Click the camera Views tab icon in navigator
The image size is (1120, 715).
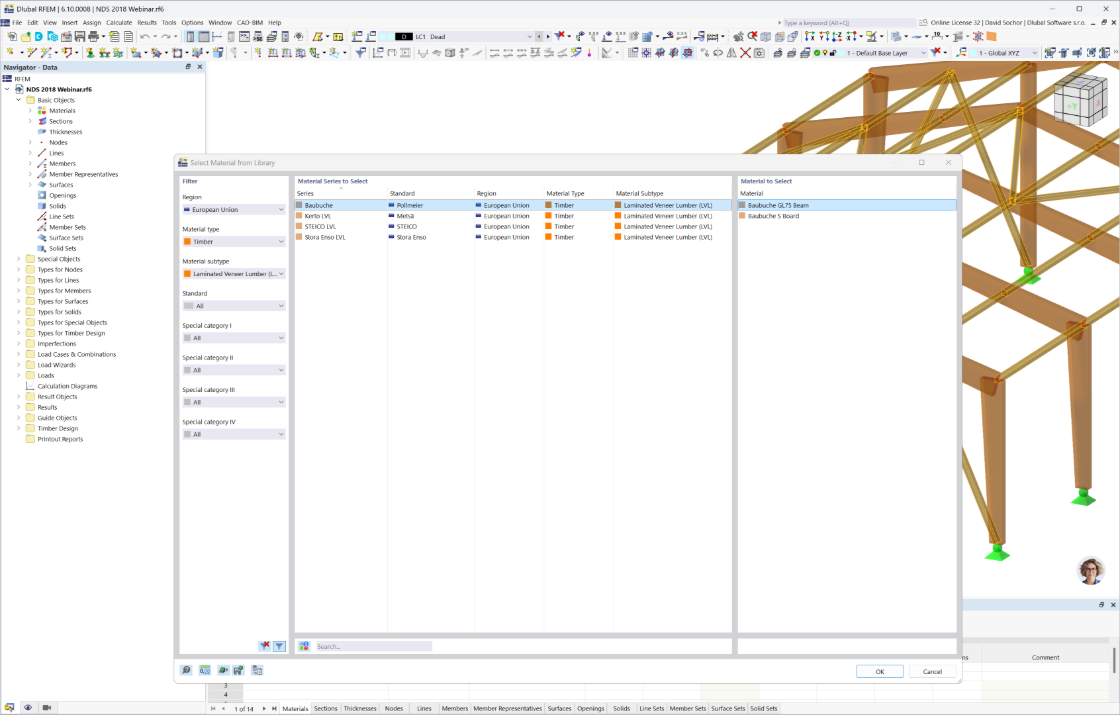pyautogui.click(x=46, y=707)
